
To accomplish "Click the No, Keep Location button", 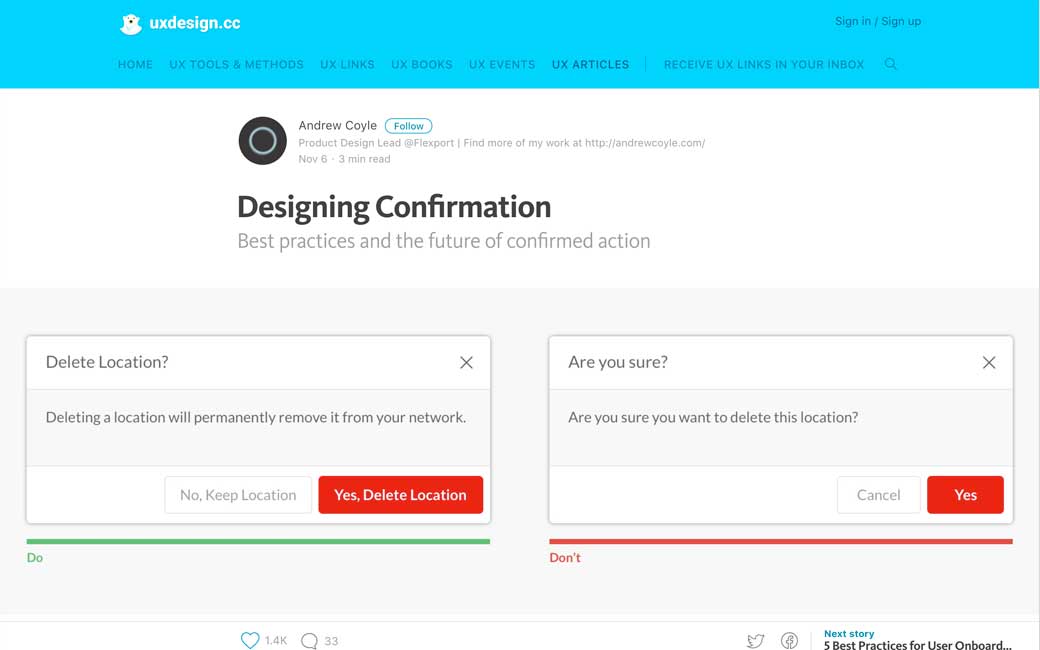I will coord(238,495).
